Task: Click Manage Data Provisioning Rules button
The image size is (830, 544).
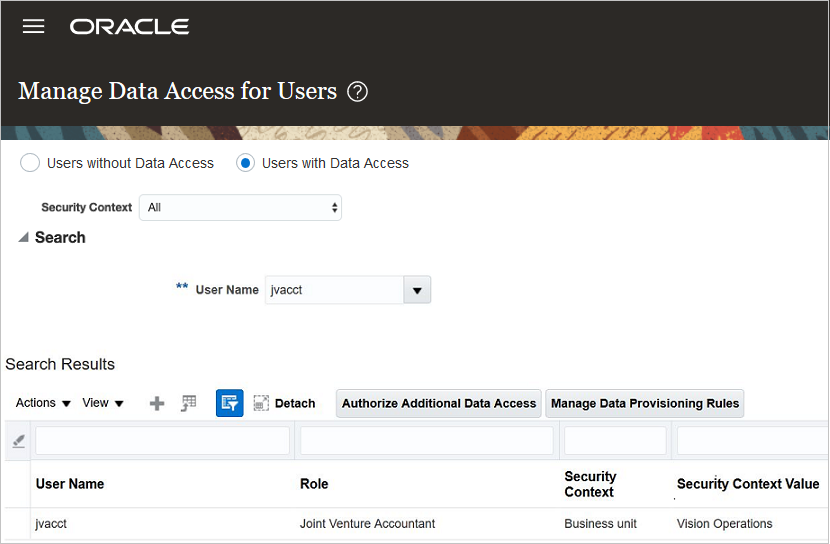Action: coord(645,403)
